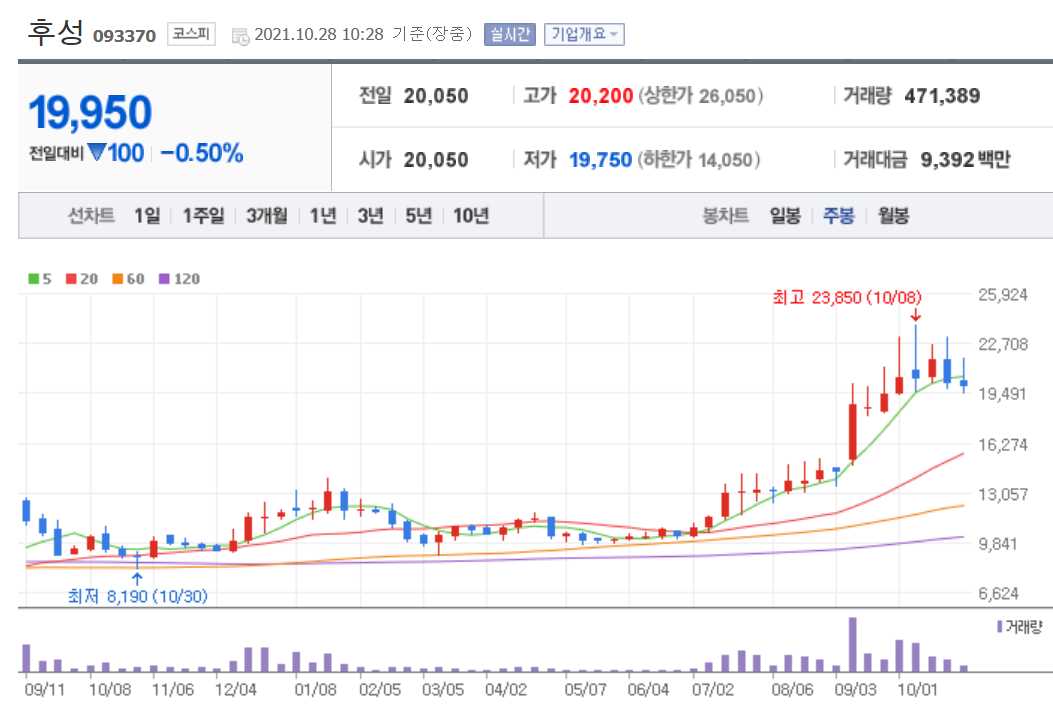Expand the 기업개요 company overview dropdown
The height and width of the screenshot is (708, 1053).
pos(585,34)
